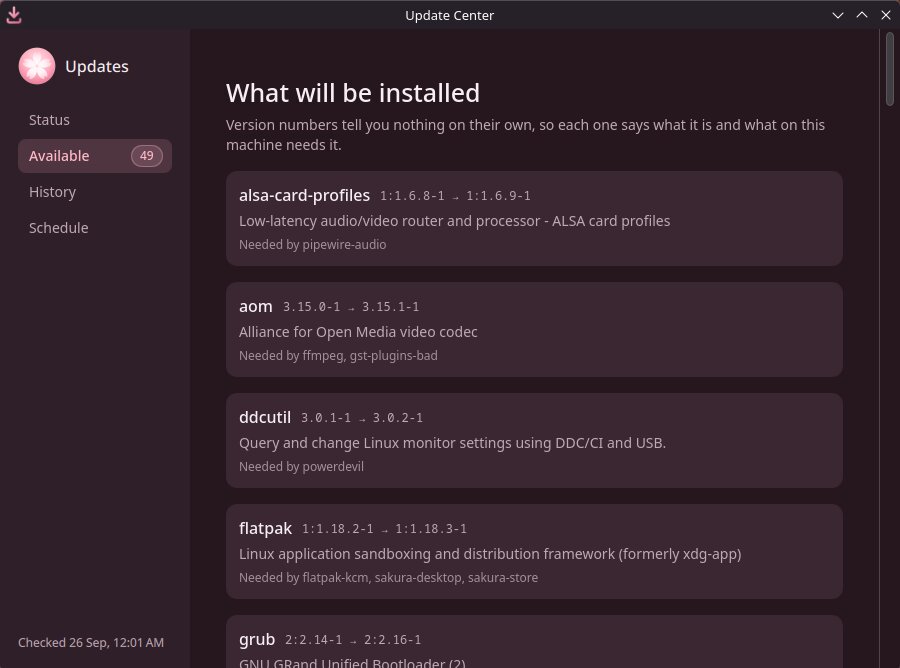Click 'Needed by pipewire-audio' text
Viewport: 900px width, 668px height.
(x=312, y=244)
